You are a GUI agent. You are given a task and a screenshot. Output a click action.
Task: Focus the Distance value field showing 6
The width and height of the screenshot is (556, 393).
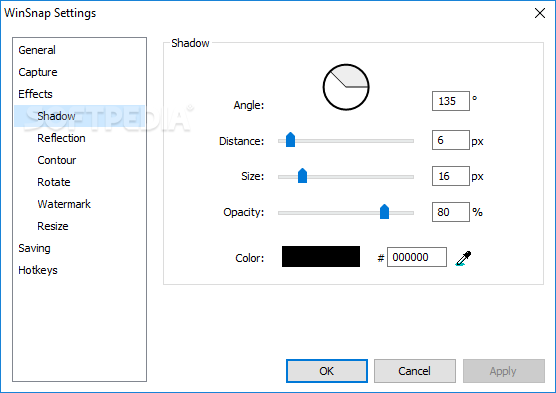point(451,140)
